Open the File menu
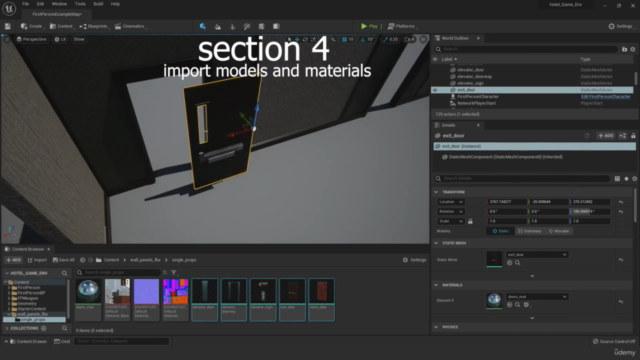This screenshot has height=360, width=640. pyautogui.click(x=25, y=4)
